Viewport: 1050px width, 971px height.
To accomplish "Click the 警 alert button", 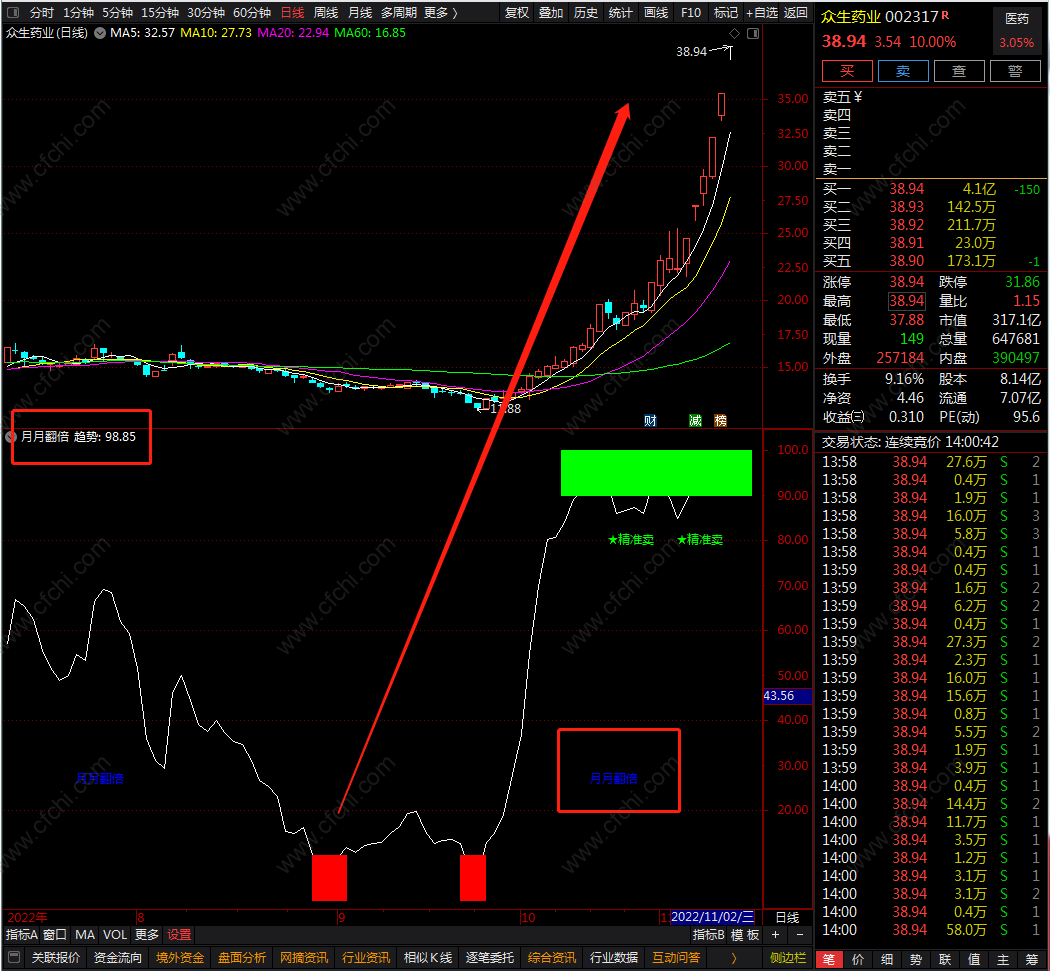I will tap(1015, 71).
